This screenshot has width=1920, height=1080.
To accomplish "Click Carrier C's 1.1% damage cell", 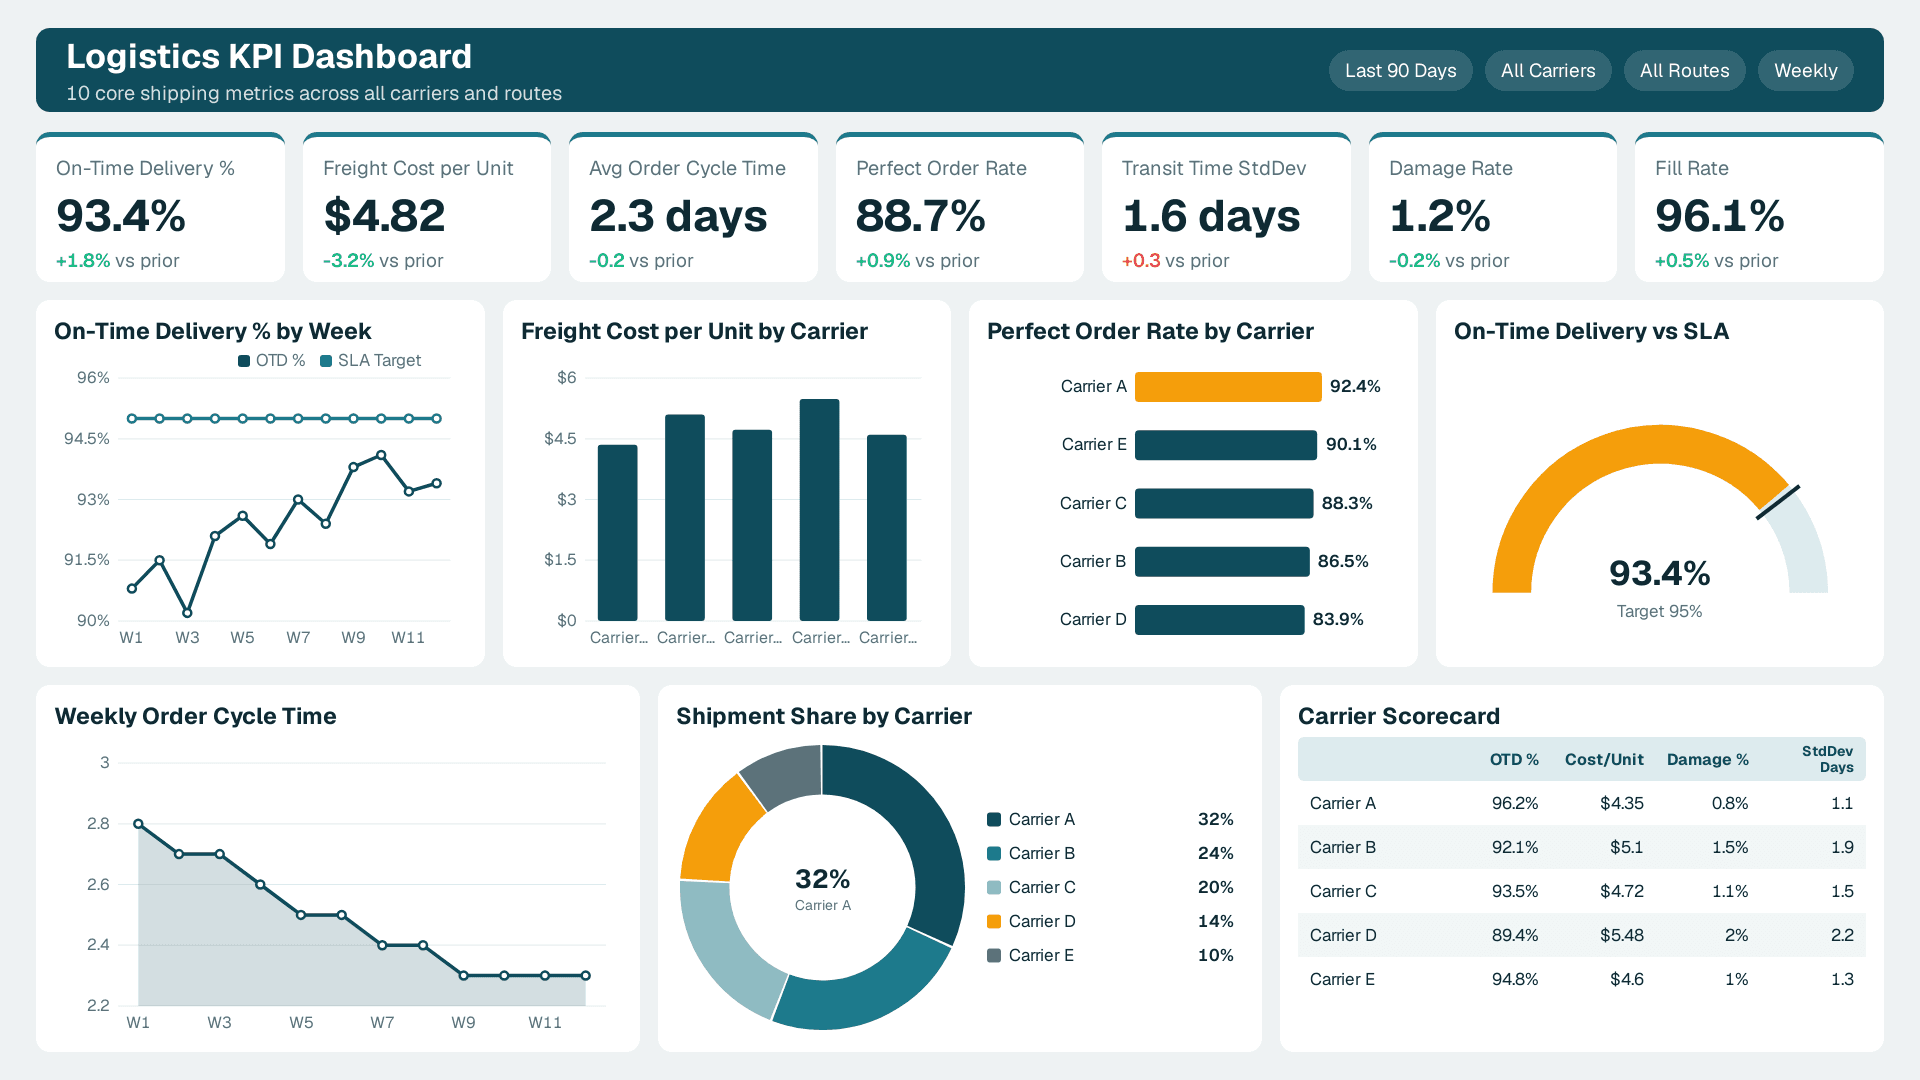I will coord(1730,892).
